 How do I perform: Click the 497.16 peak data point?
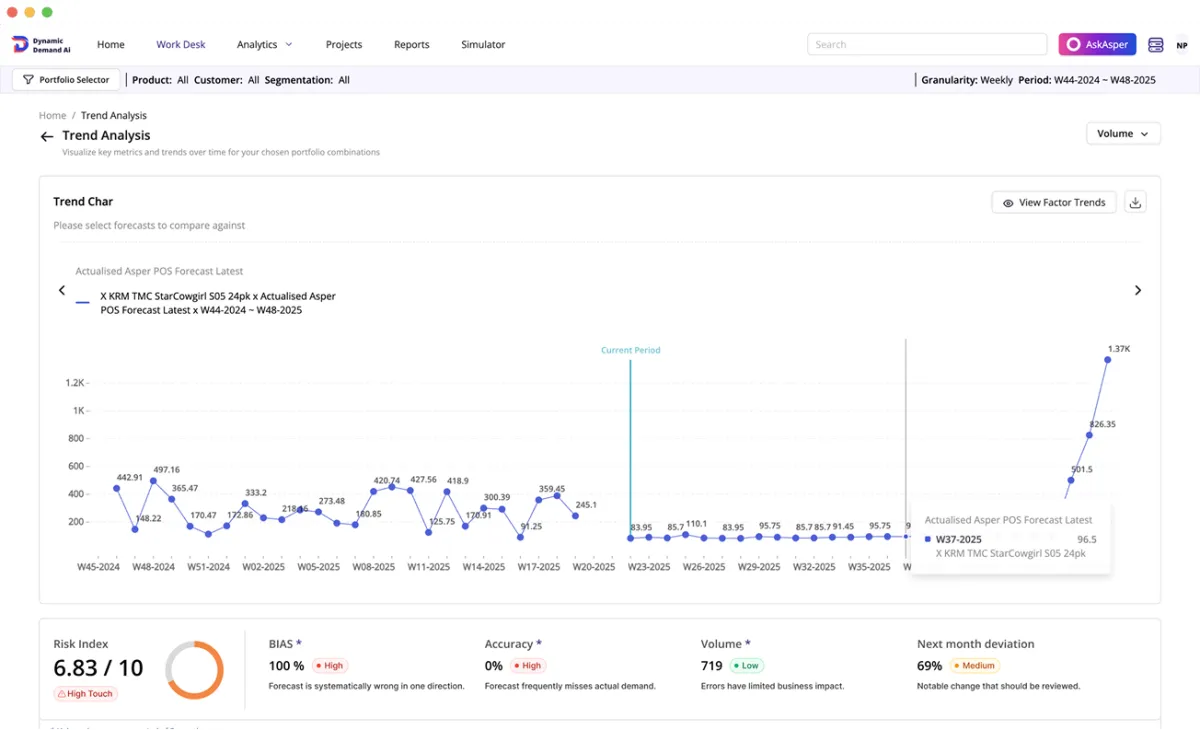pos(153,481)
